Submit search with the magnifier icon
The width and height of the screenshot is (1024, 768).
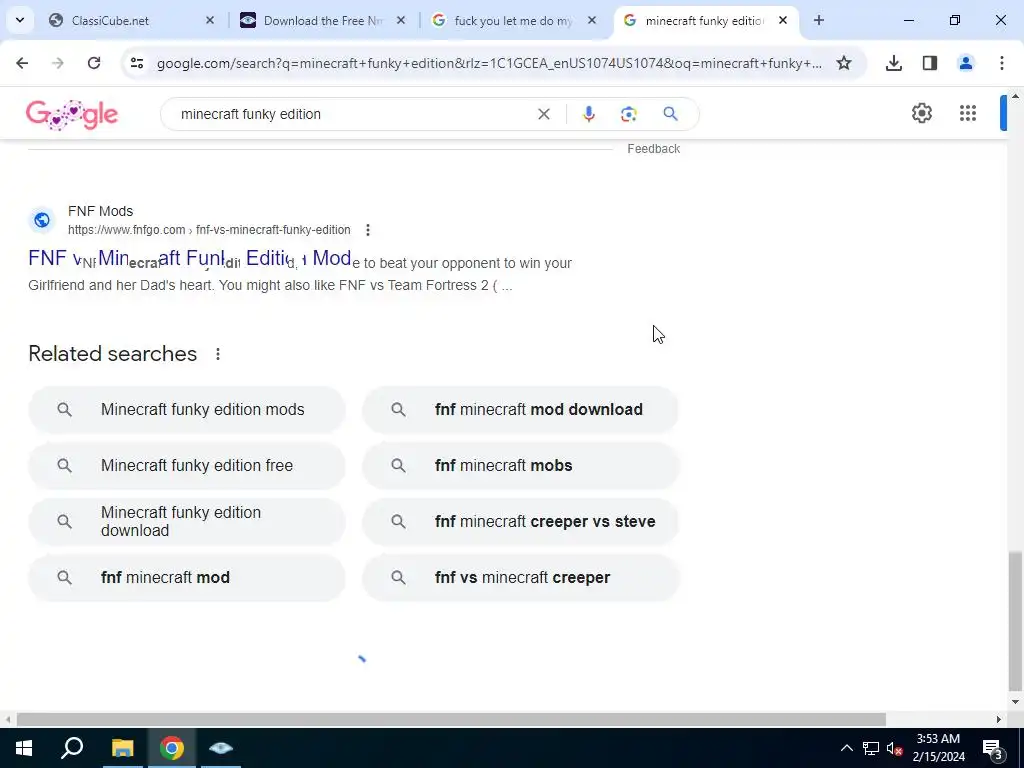(670, 114)
